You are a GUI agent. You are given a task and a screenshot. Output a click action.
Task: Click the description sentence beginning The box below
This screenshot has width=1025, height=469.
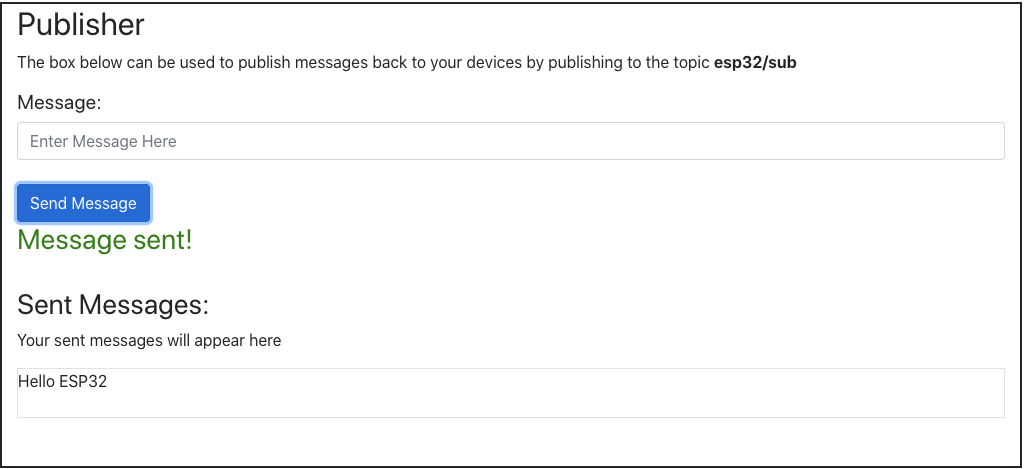[407, 63]
